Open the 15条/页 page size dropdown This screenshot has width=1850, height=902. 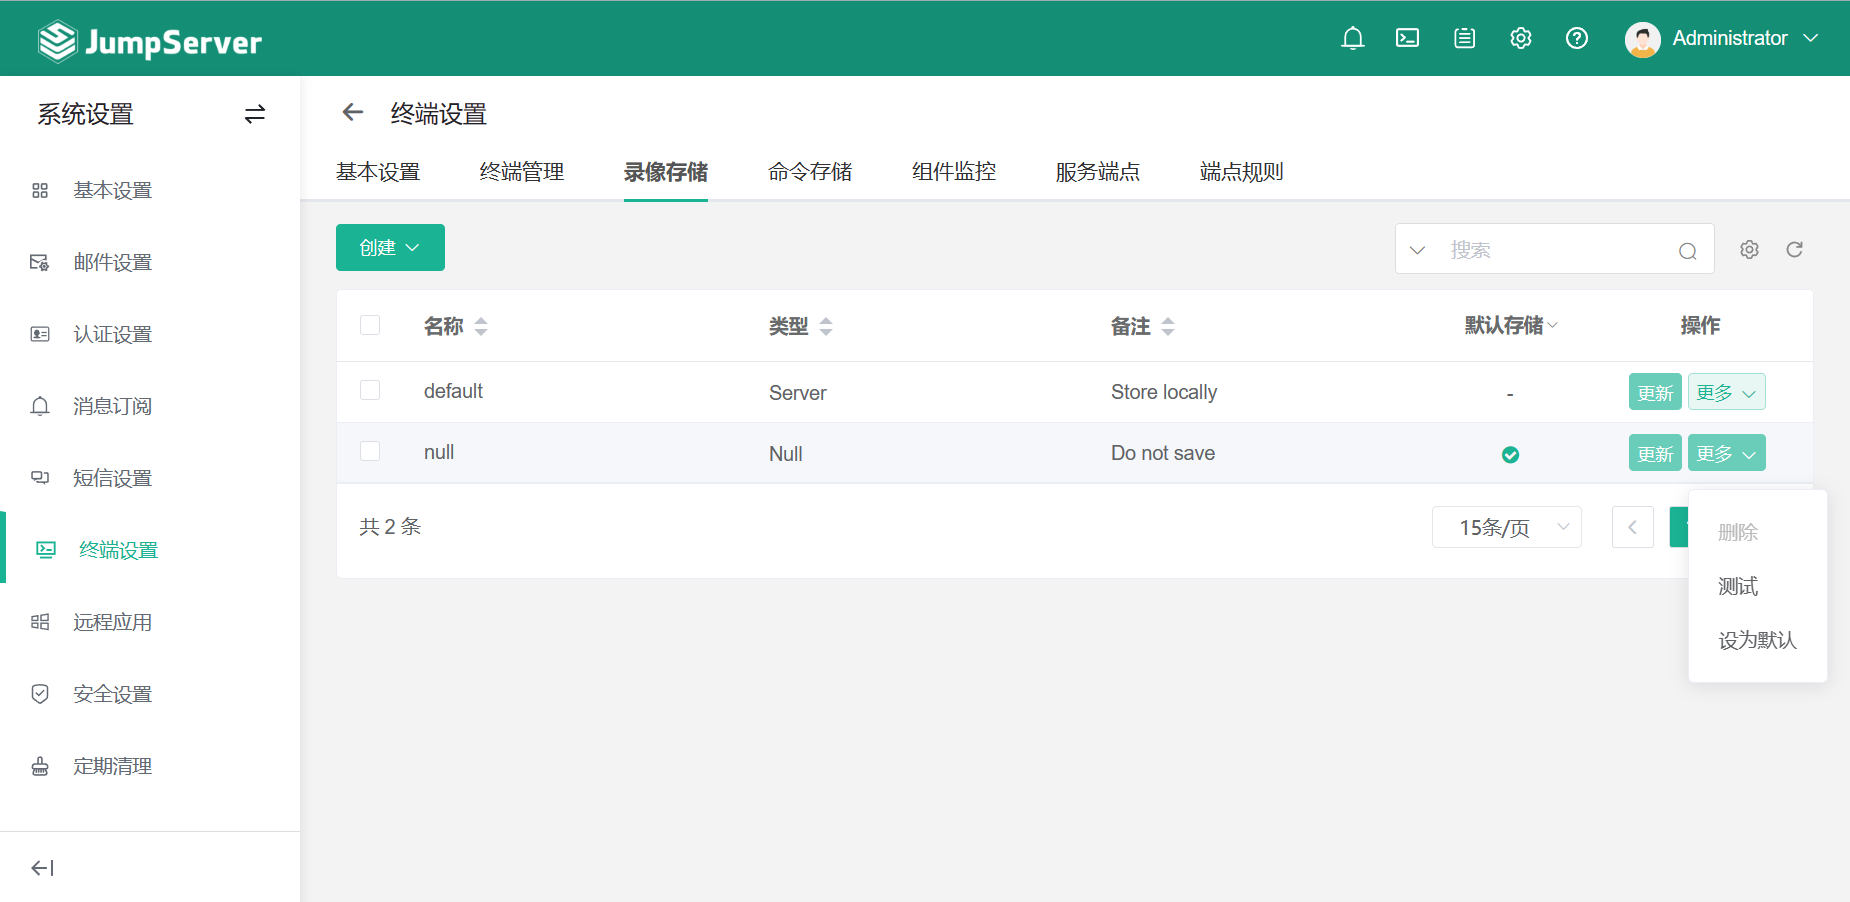(x=1506, y=527)
